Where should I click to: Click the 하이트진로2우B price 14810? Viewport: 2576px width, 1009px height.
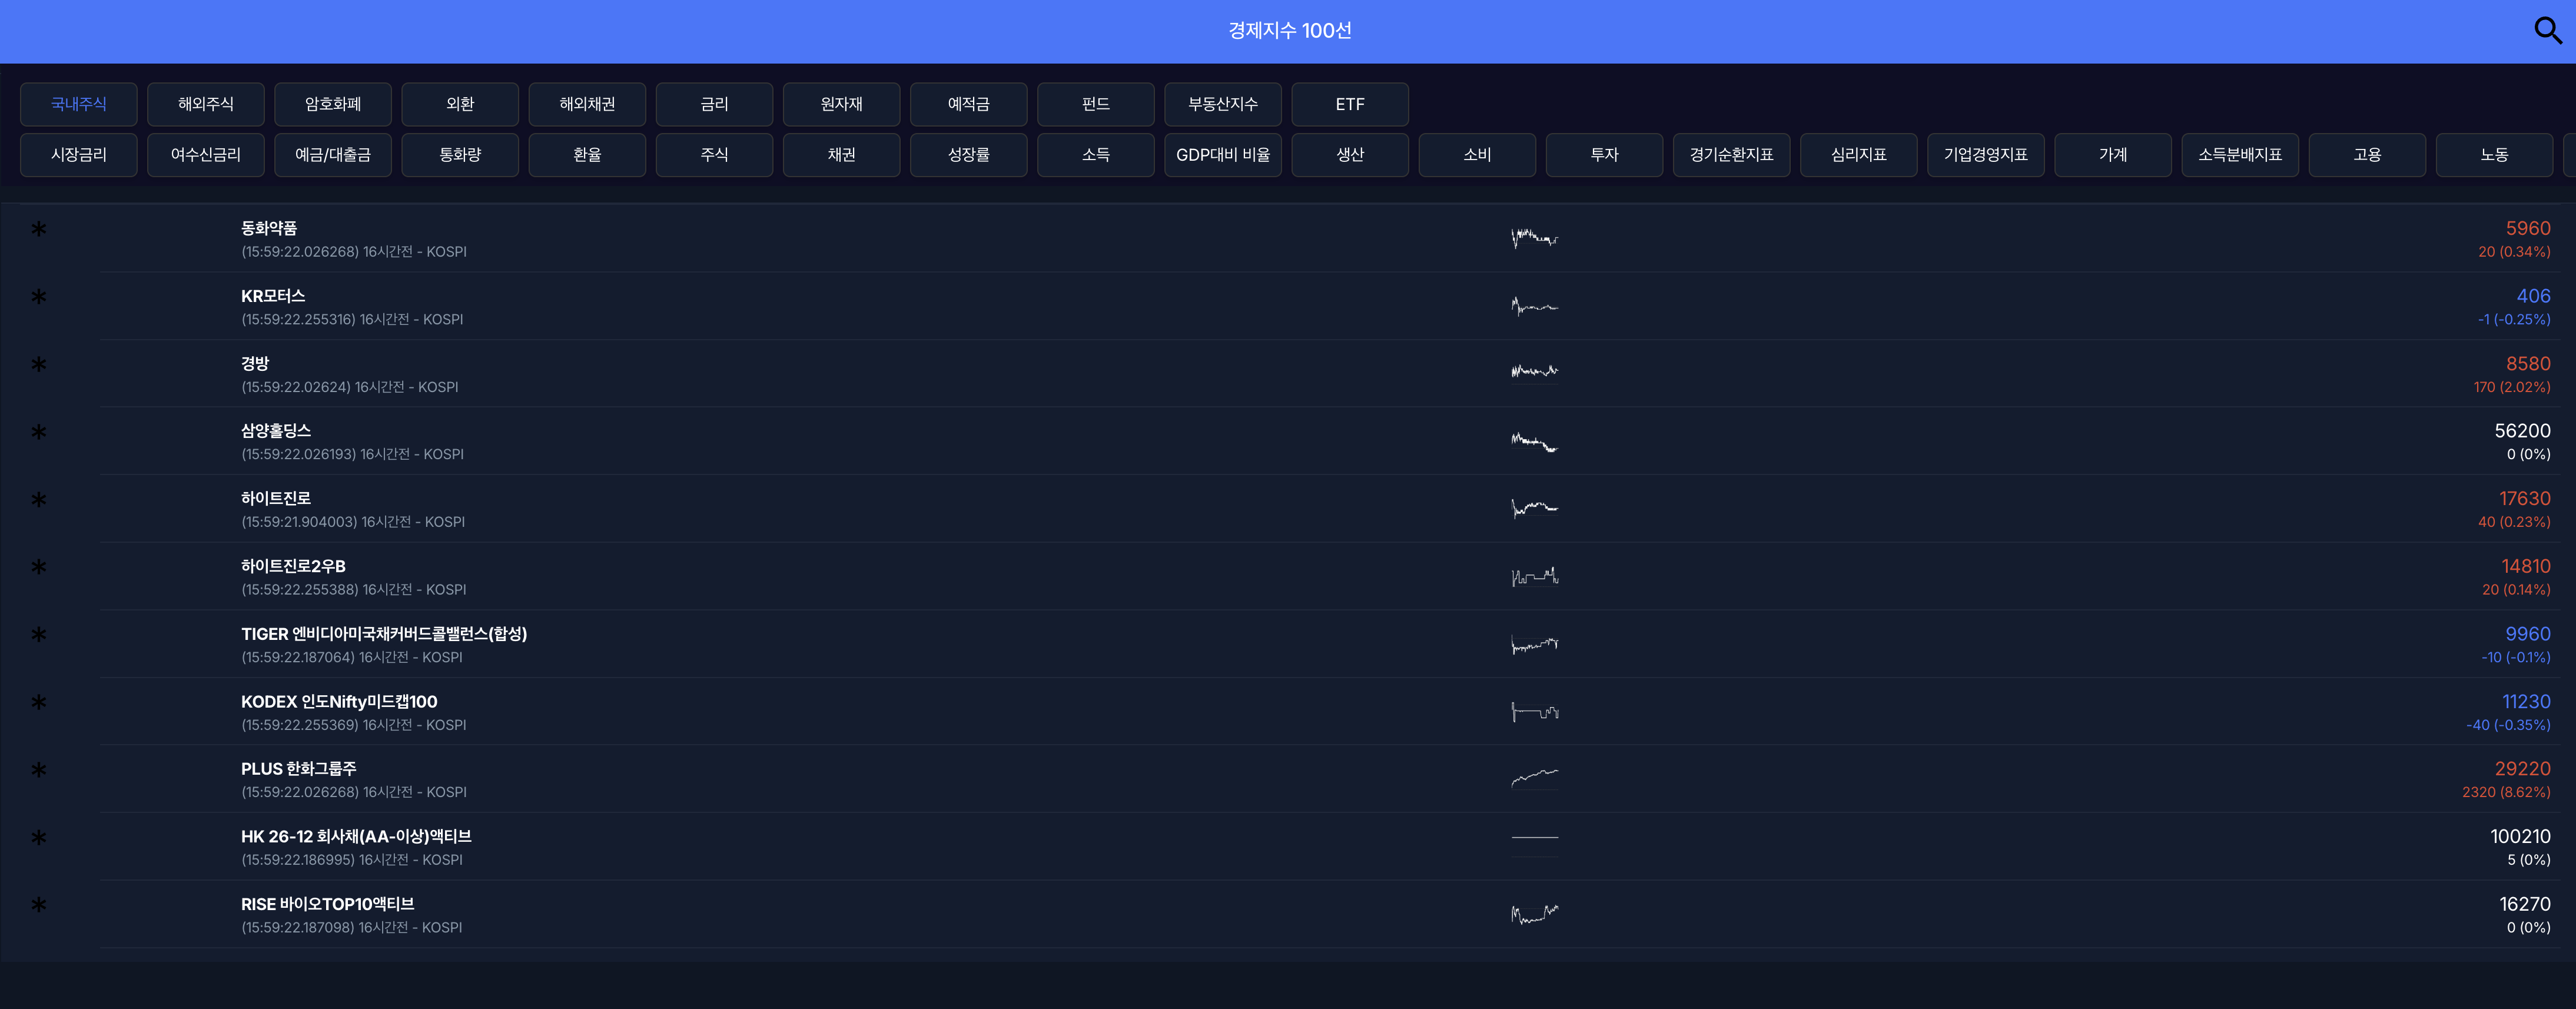tap(2525, 566)
